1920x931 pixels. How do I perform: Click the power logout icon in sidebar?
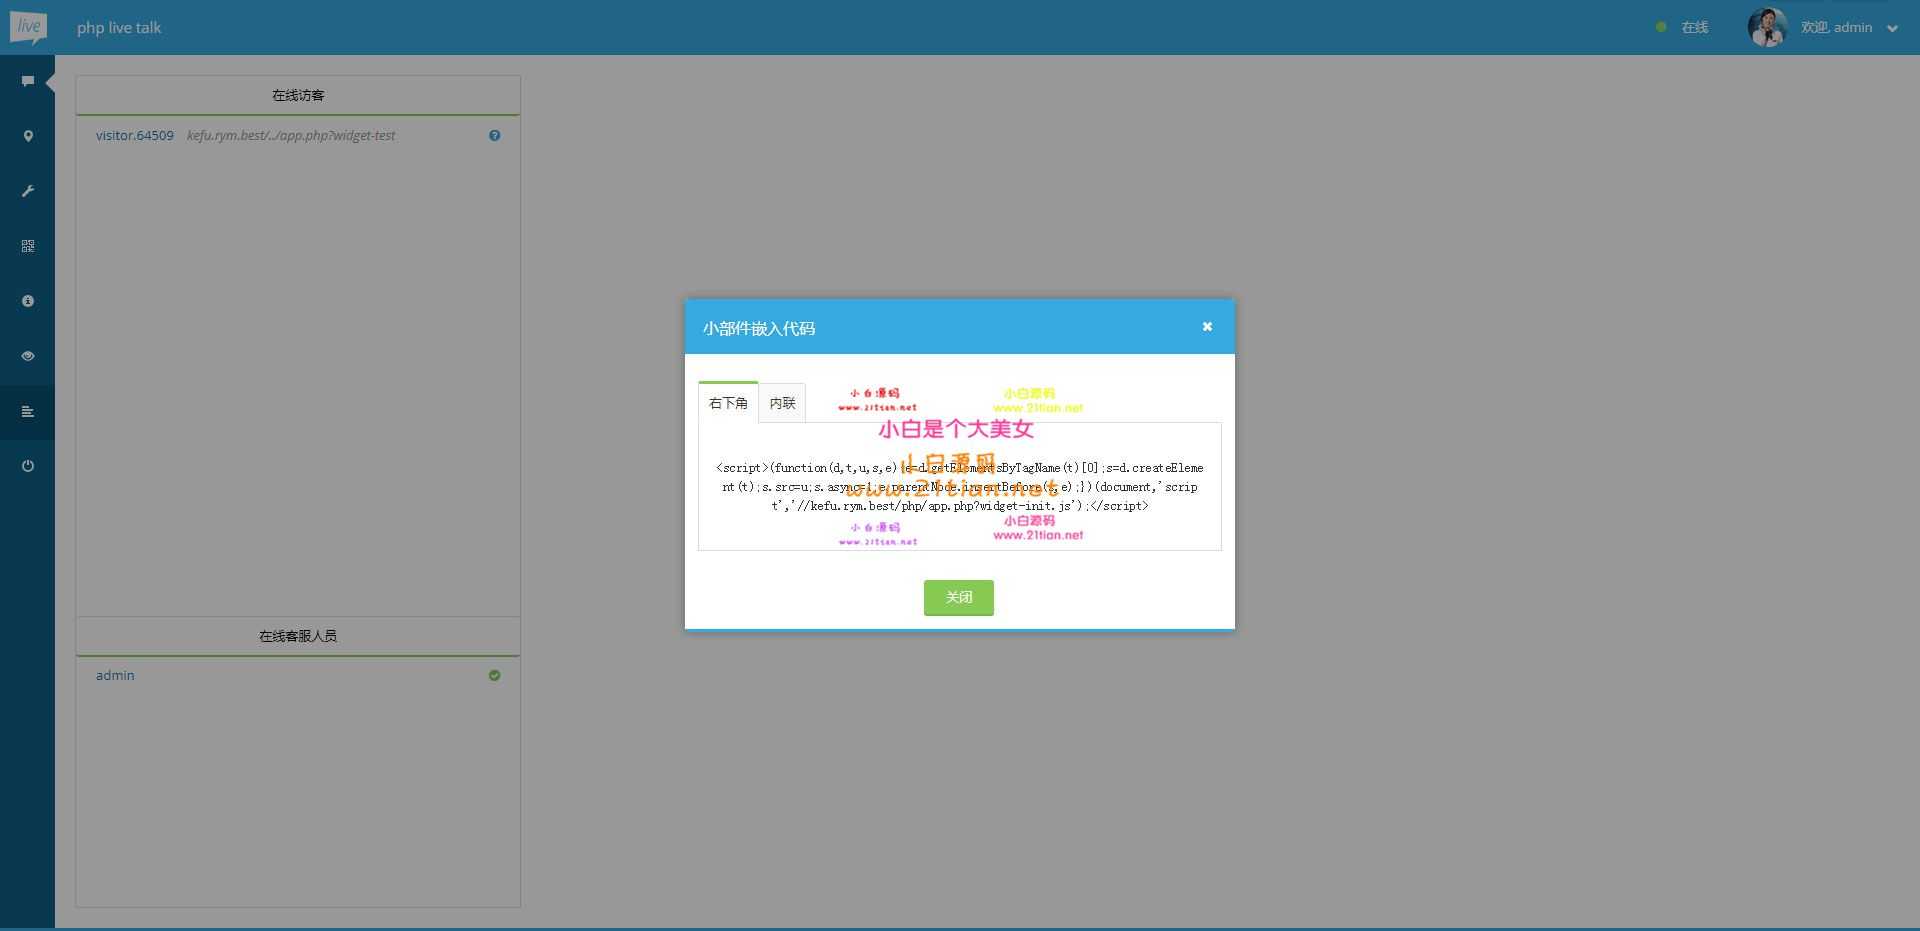click(28, 466)
